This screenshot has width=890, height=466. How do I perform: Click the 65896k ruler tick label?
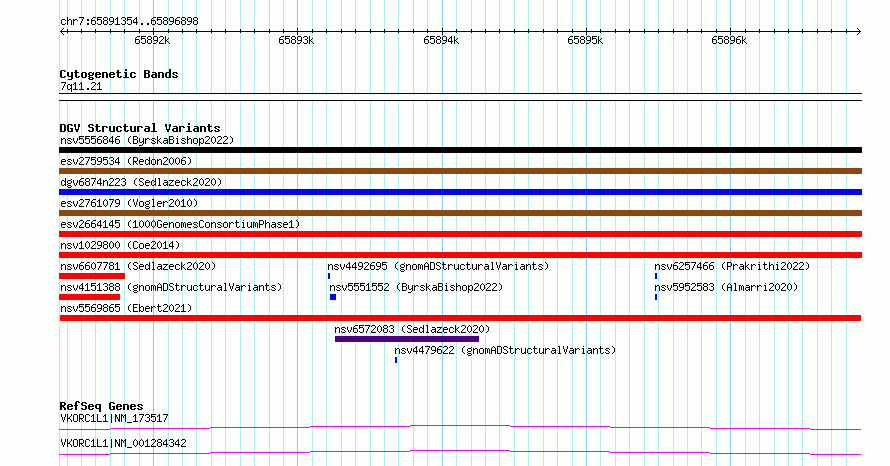729,40
